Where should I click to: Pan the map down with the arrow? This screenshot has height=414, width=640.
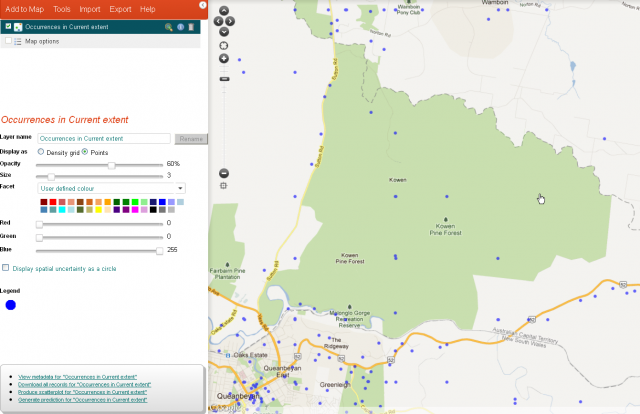(224, 30)
